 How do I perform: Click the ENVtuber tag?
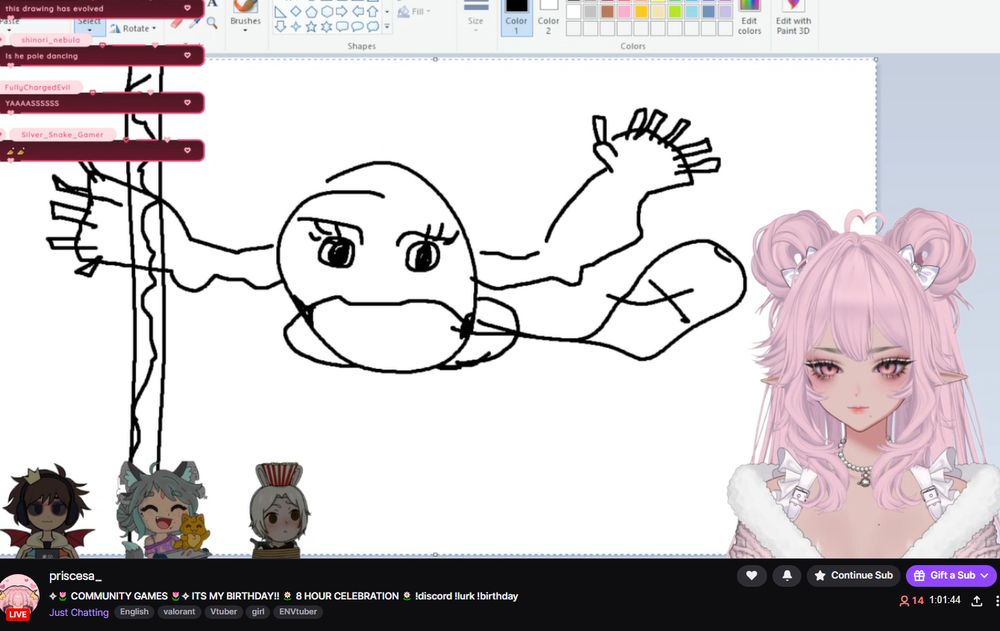(x=298, y=612)
